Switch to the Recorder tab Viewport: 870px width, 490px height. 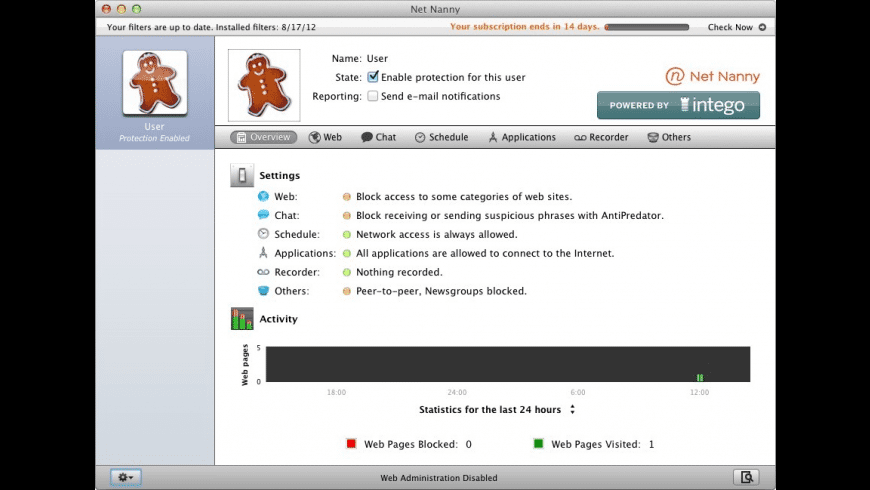(x=601, y=137)
